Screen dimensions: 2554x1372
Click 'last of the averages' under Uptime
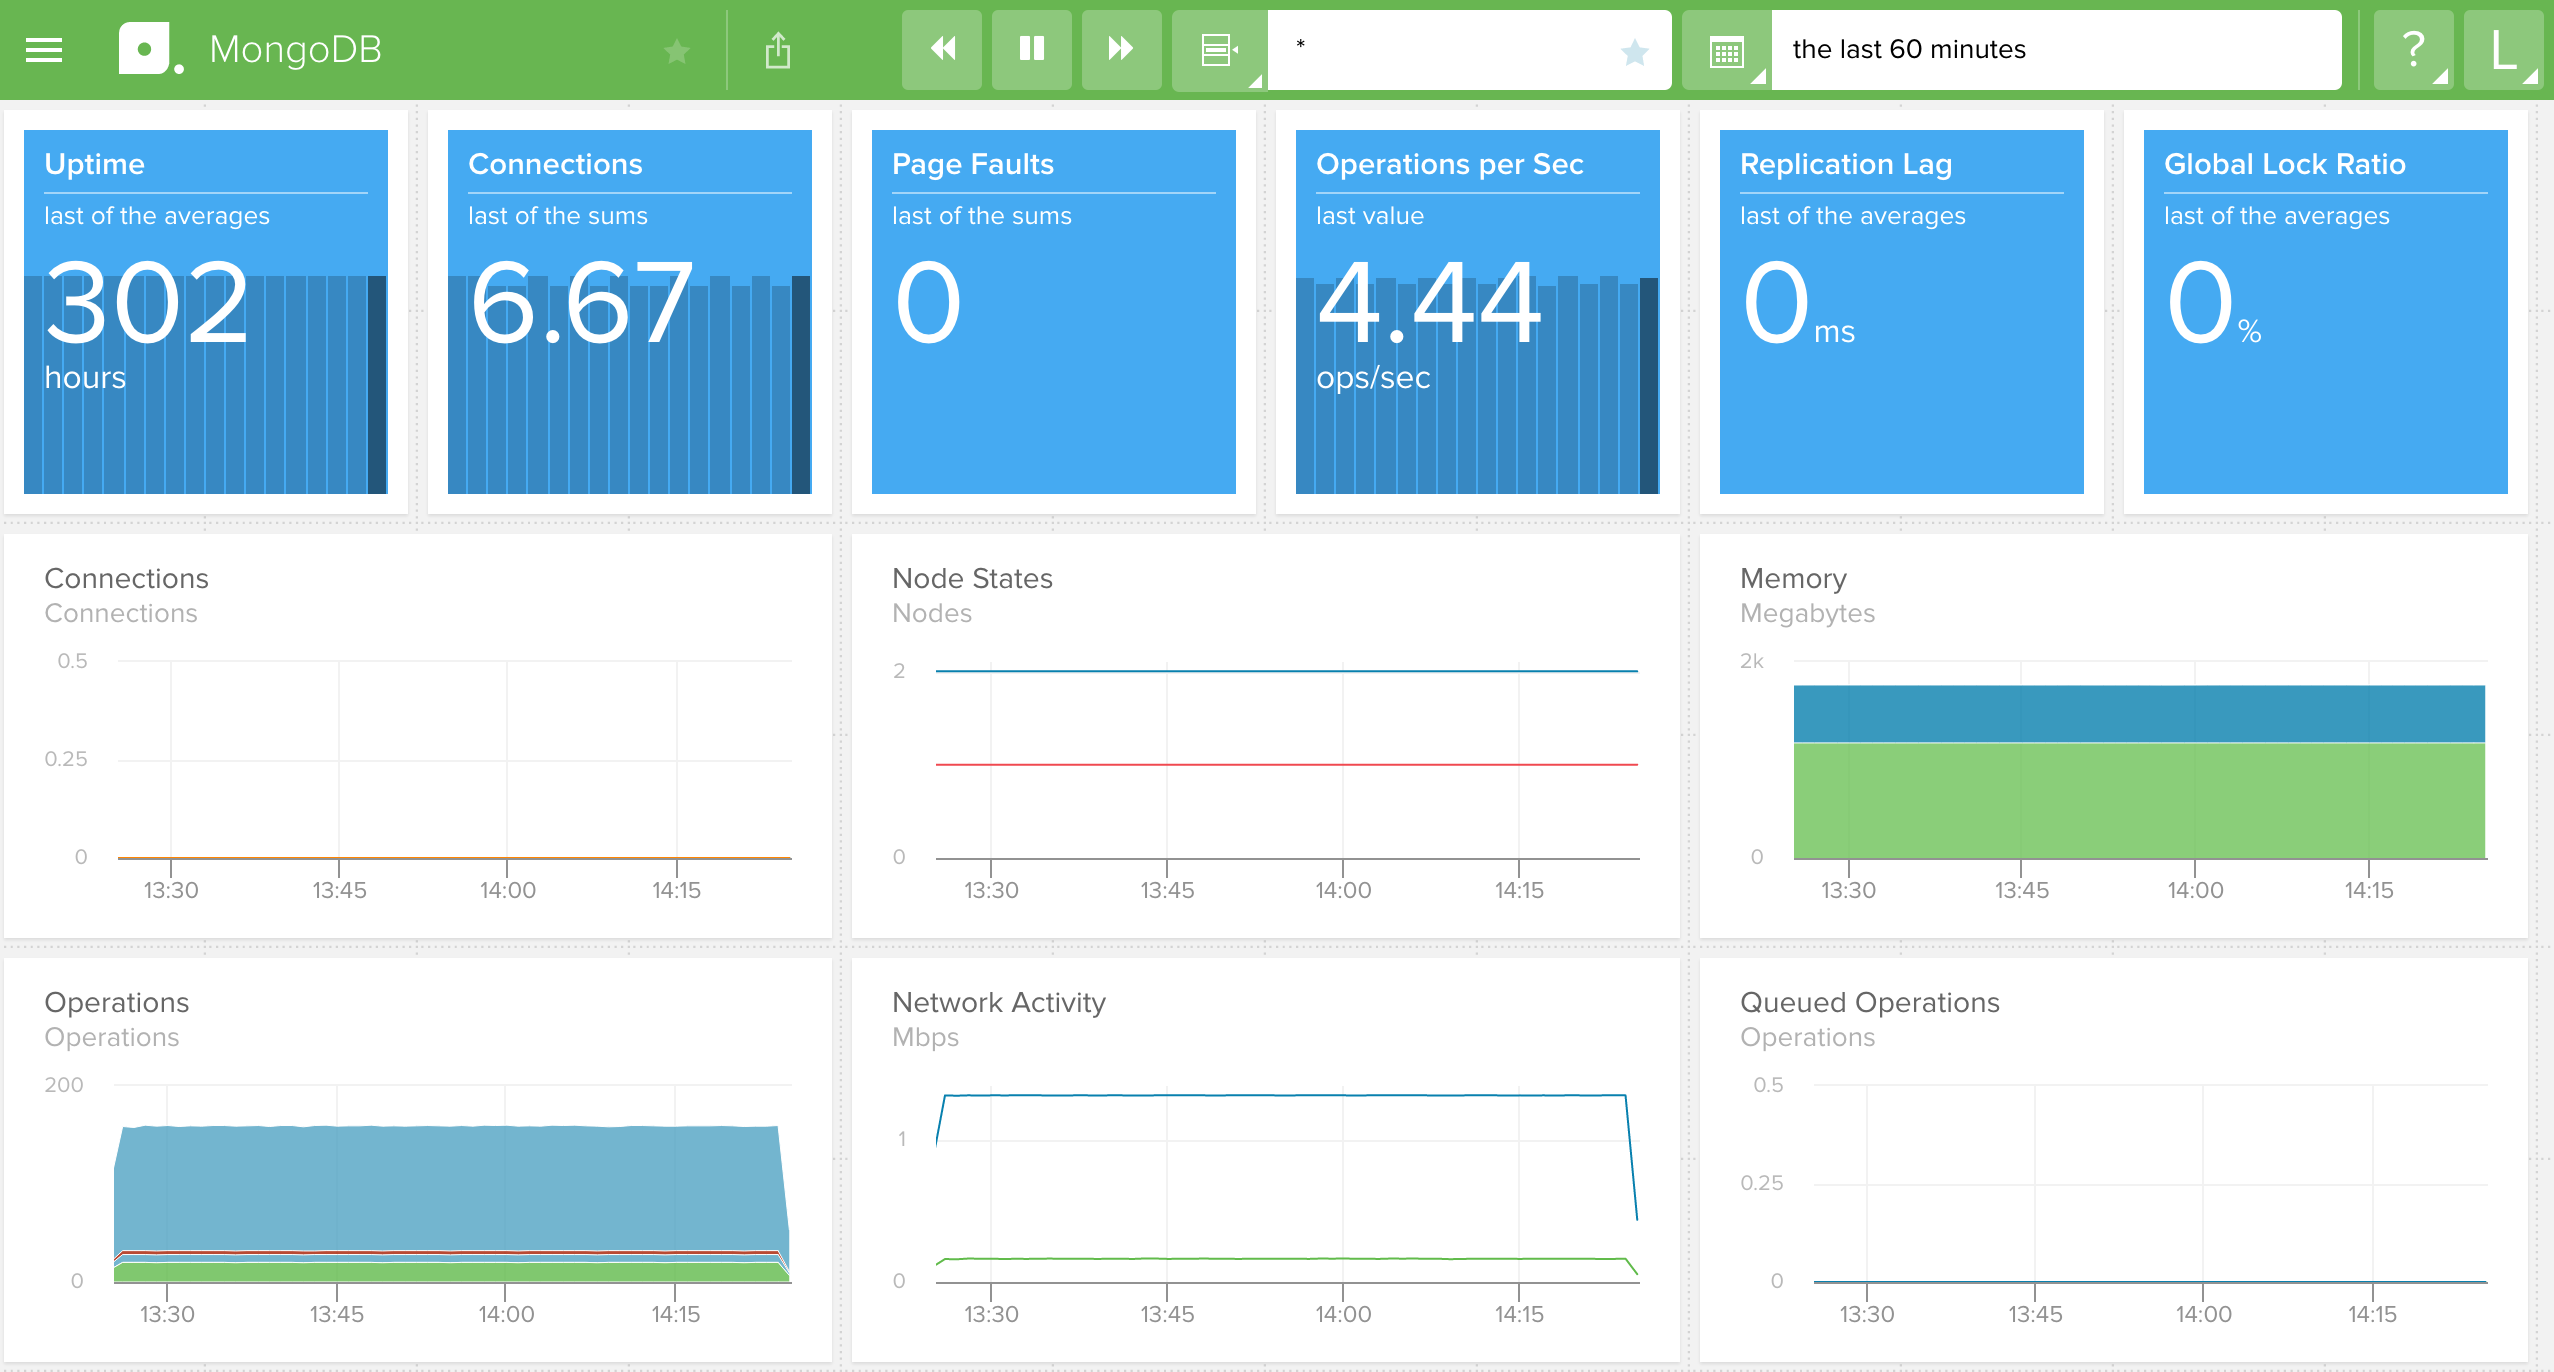(157, 216)
